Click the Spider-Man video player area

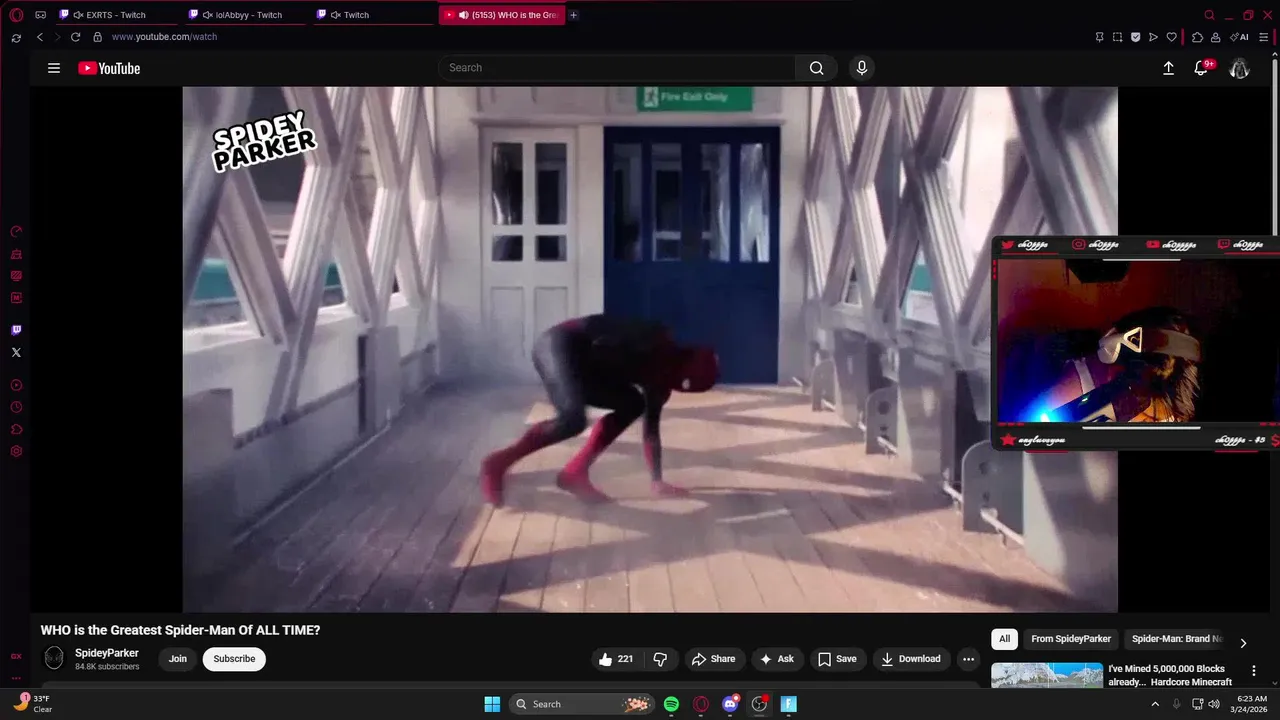(x=650, y=349)
